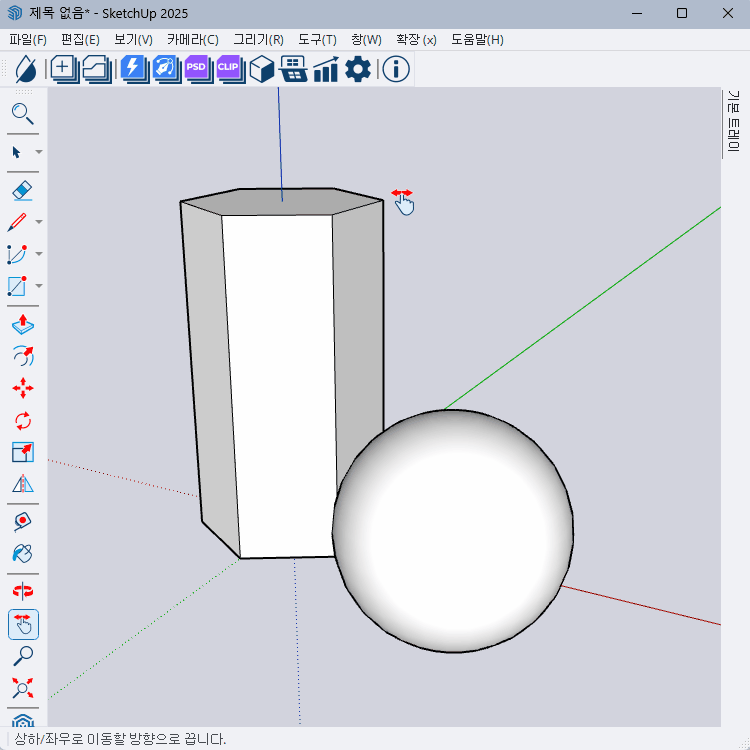Use the Tape Measure tool
The width and height of the screenshot is (750, 750).
[22, 521]
